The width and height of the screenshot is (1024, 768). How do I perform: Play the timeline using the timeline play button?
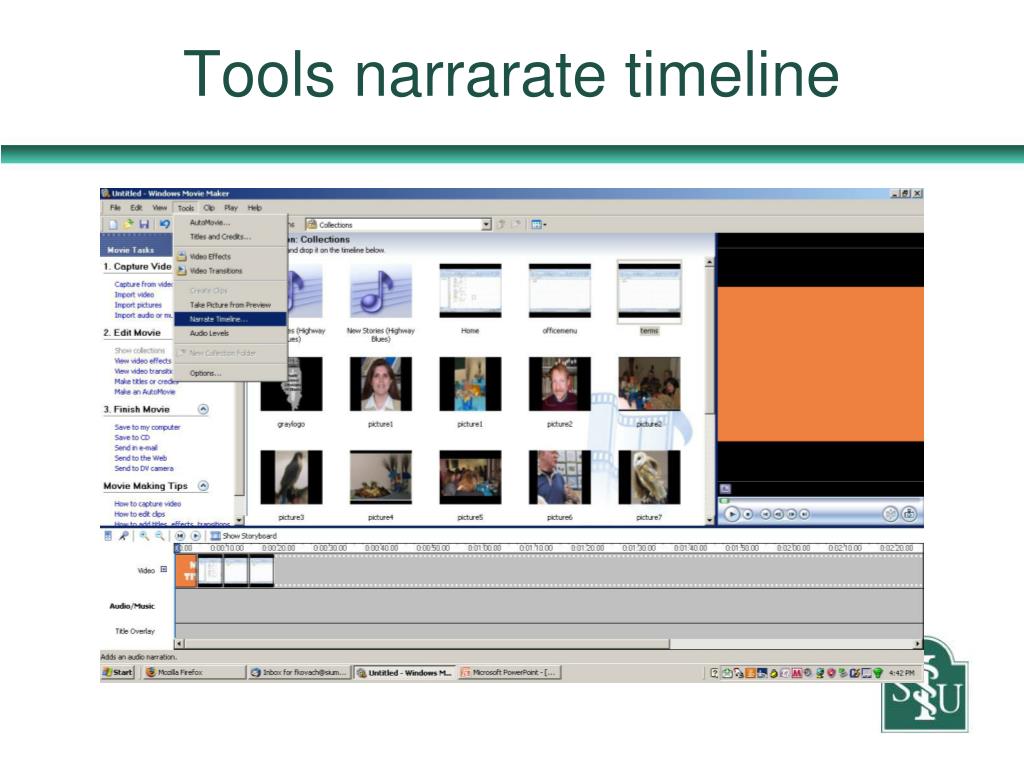coord(195,536)
